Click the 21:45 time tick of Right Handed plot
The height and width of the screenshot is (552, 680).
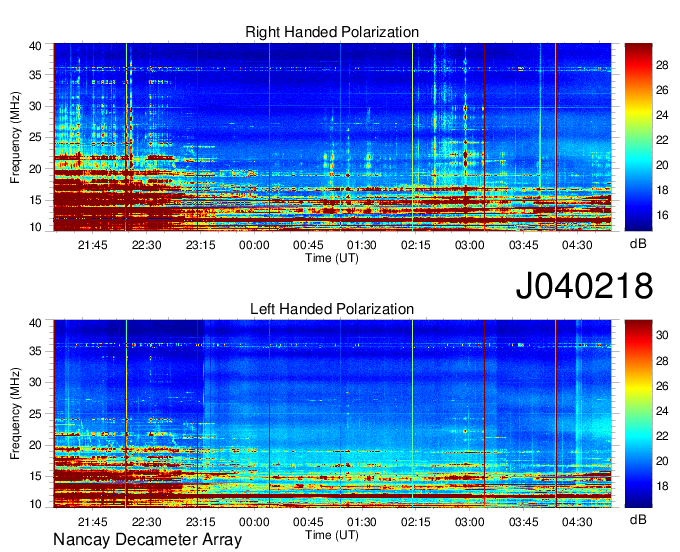click(x=93, y=245)
